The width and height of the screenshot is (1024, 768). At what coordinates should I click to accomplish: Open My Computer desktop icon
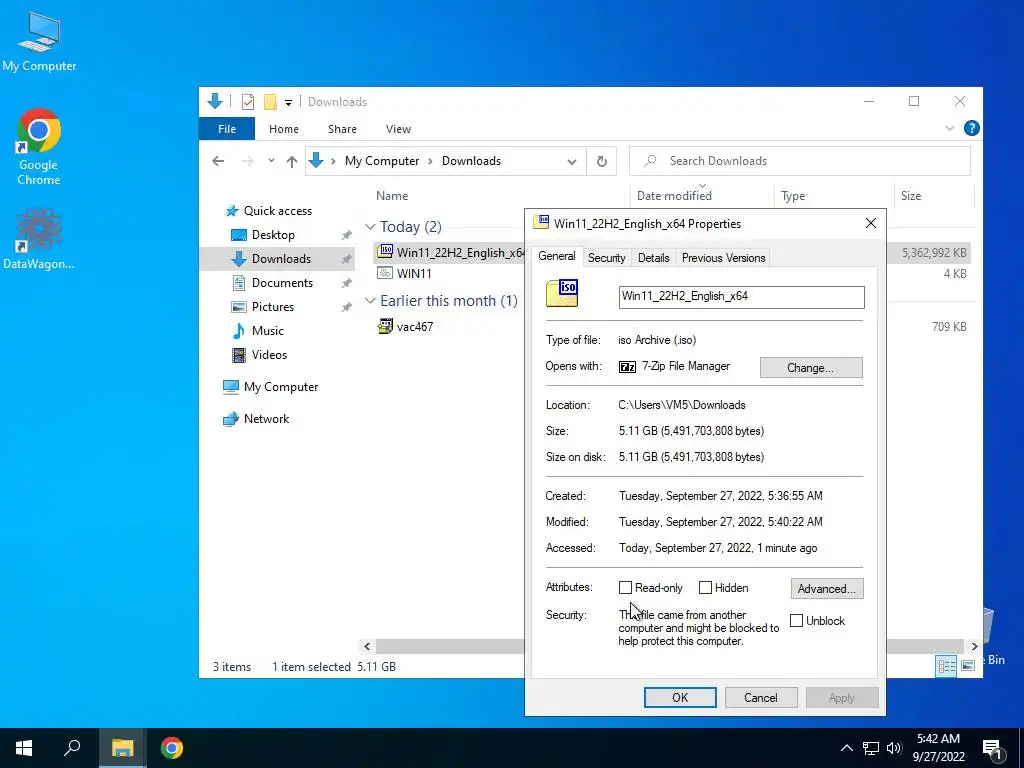click(39, 42)
